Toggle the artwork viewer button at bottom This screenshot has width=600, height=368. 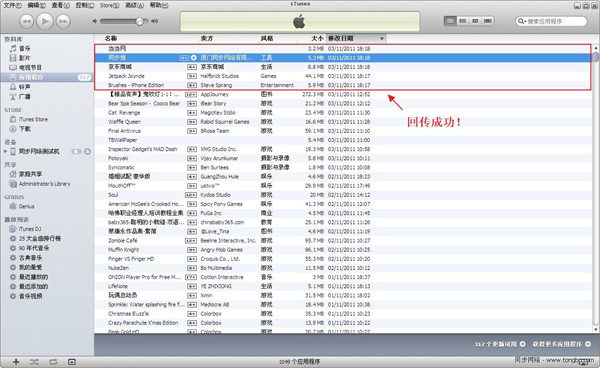point(72,362)
